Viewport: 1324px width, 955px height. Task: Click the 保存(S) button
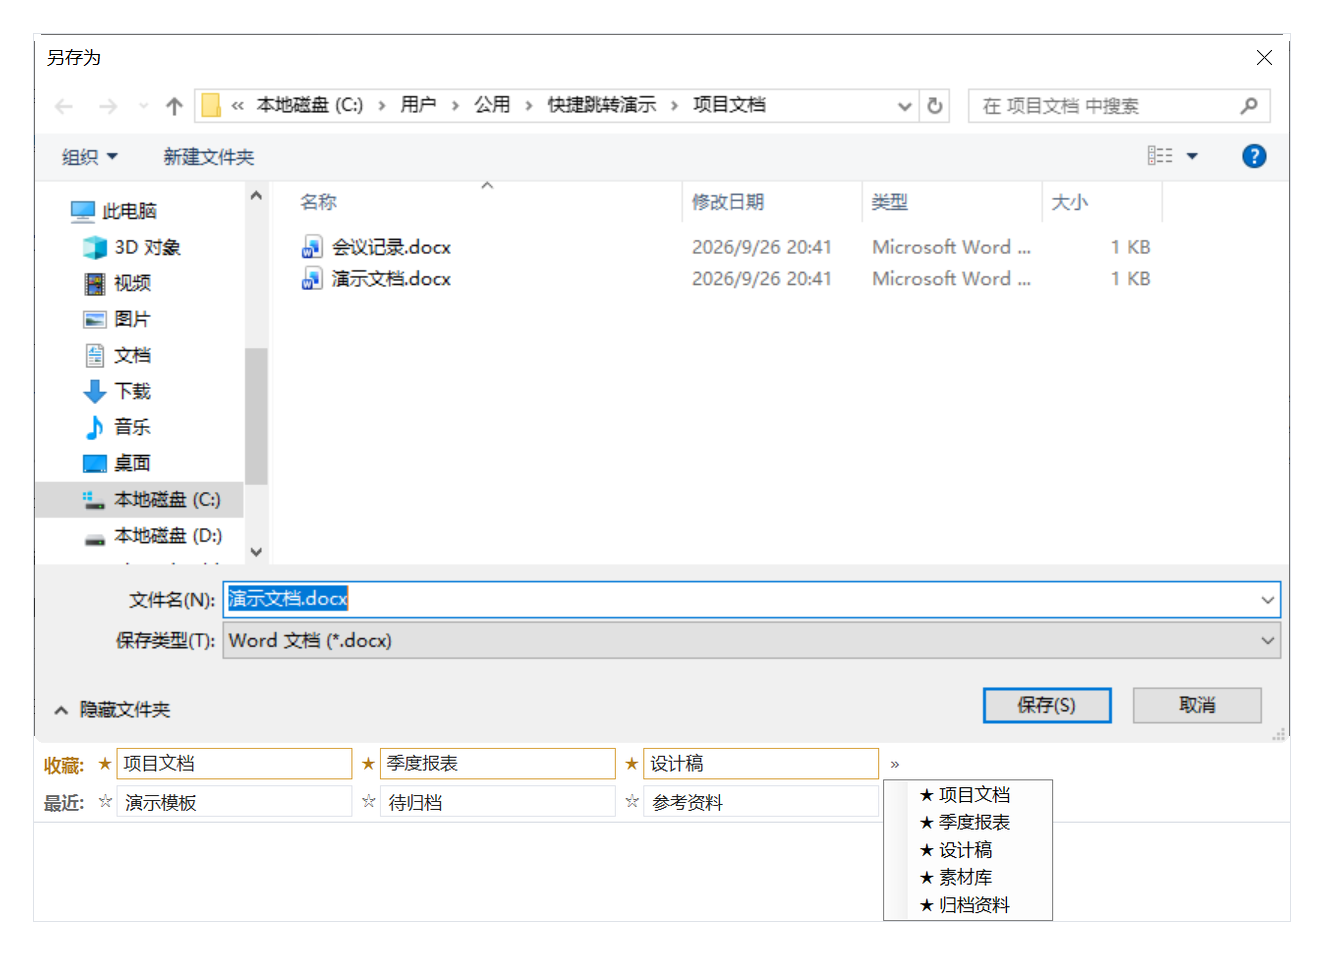(x=1047, y=705)
